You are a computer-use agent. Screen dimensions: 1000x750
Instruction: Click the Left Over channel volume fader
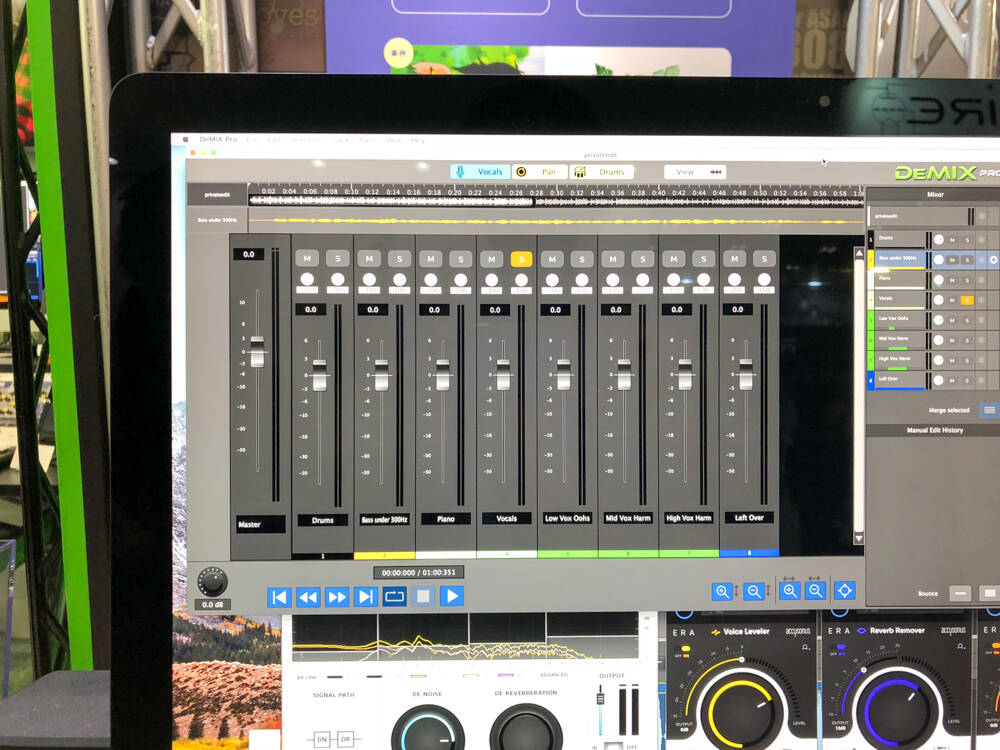[x=746, y=374]
